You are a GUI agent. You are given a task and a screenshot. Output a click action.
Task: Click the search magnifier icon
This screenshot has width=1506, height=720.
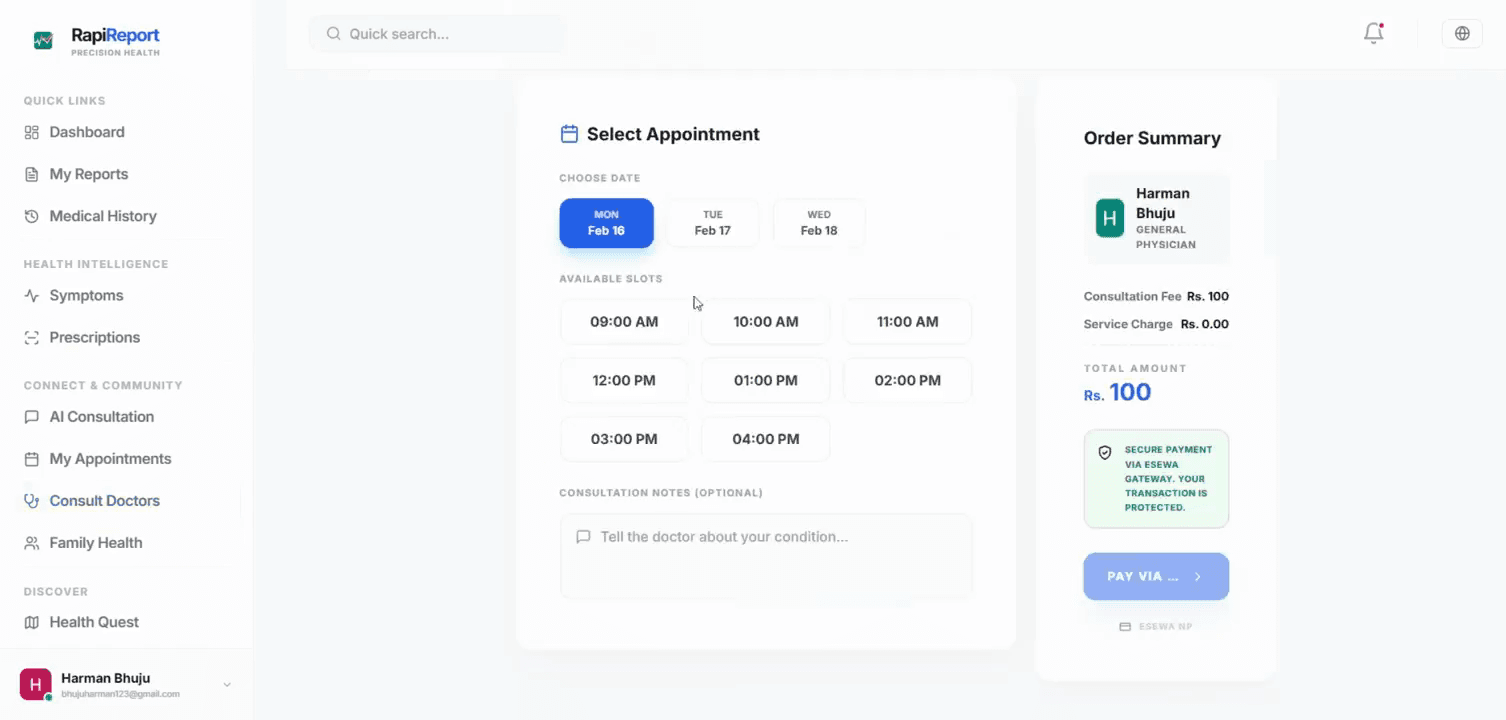334,34
